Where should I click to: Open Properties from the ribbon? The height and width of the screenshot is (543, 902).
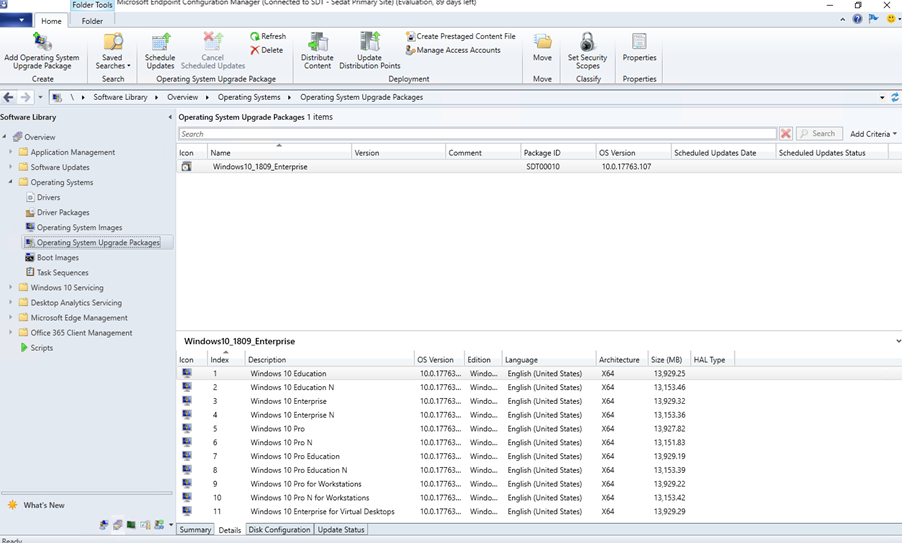(x=639, y=47)
